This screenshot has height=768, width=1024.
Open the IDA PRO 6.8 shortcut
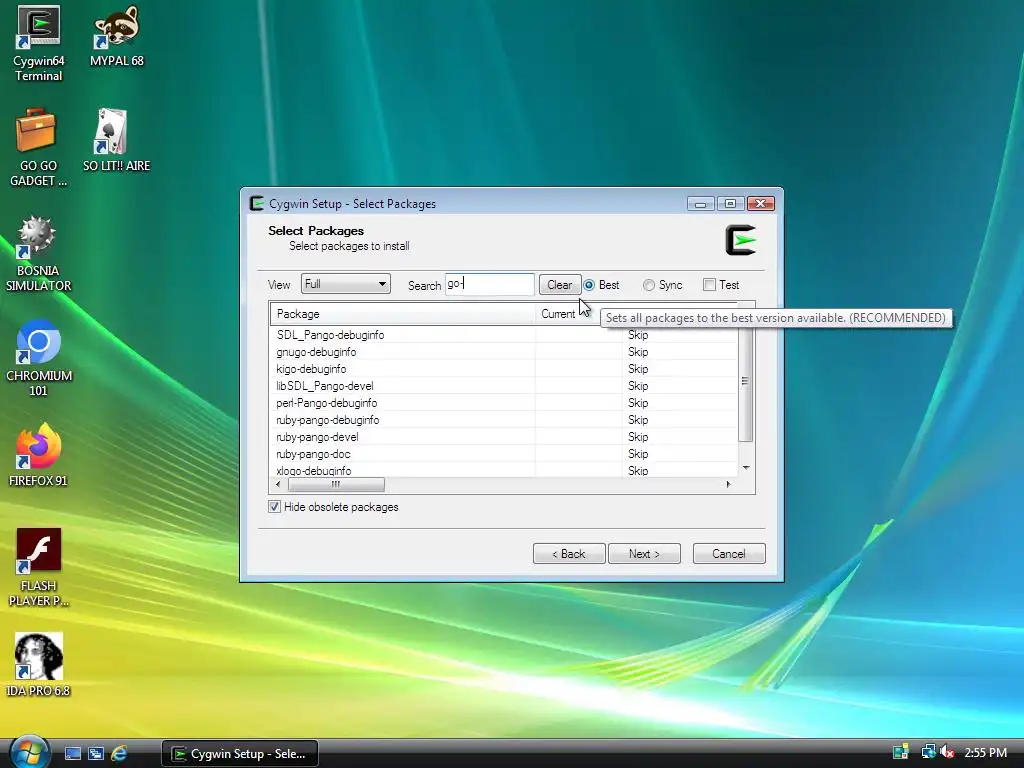click(x=39, y=665)
